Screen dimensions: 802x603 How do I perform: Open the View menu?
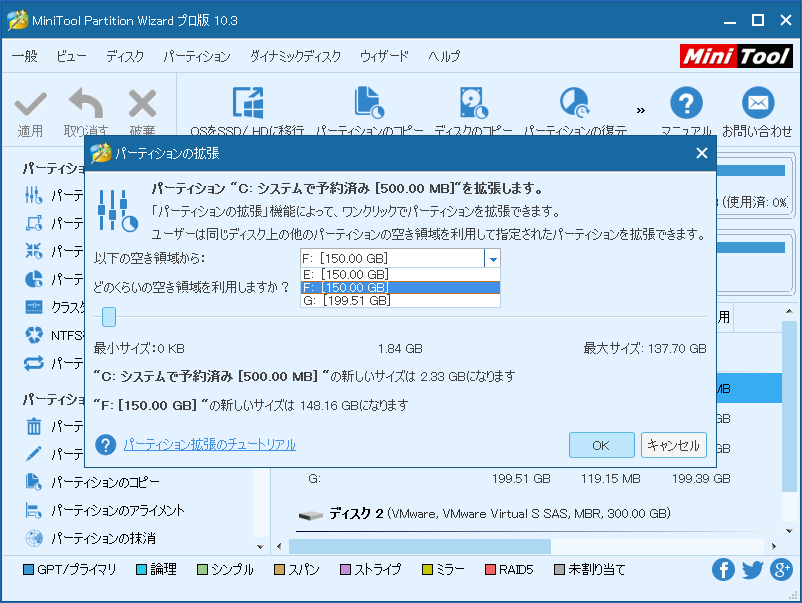click(71, 56)
